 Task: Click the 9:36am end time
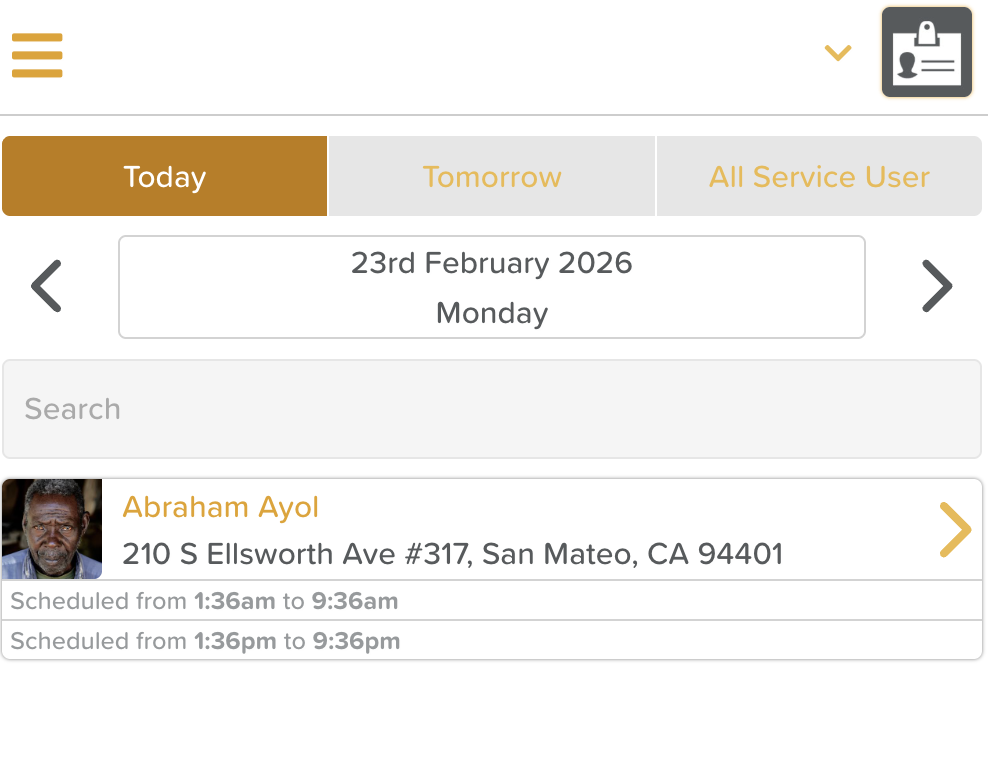[x=355, y=601]
